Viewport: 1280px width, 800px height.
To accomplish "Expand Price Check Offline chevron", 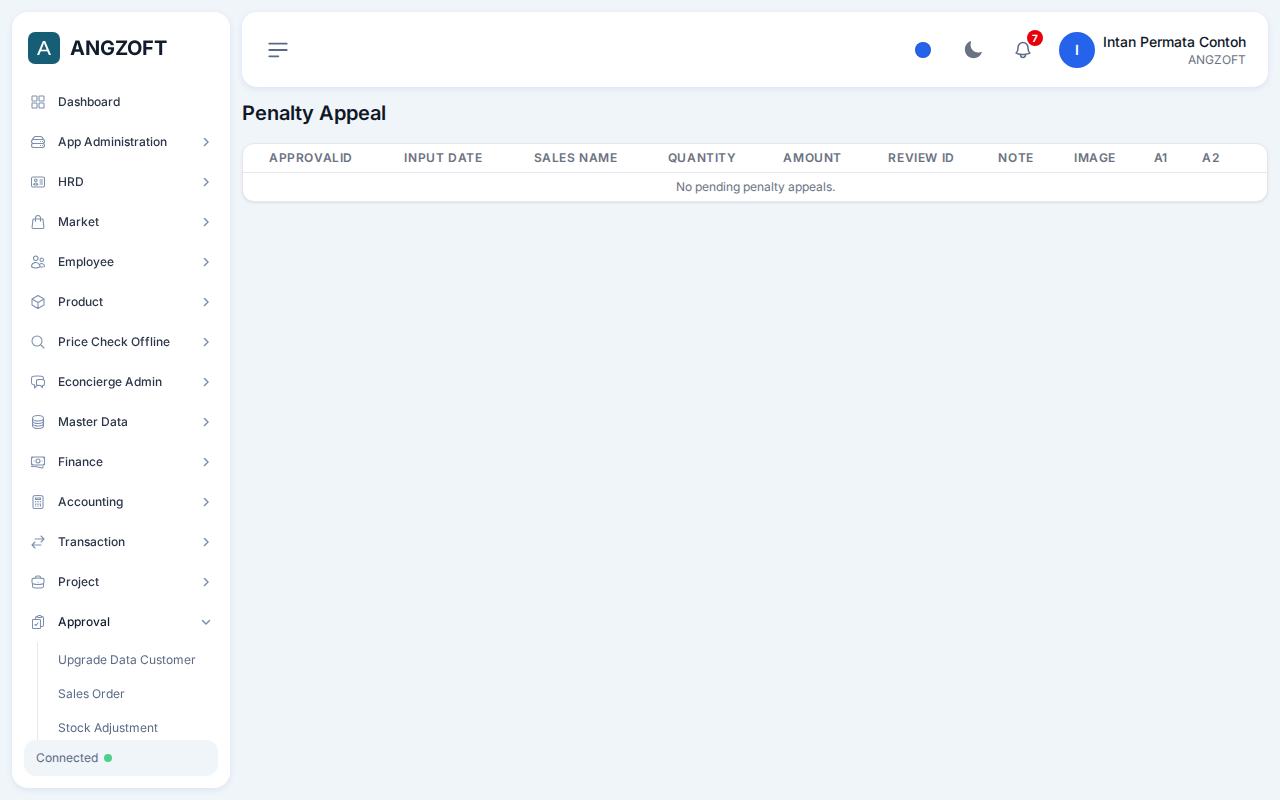I will click(x=206, y=342).
